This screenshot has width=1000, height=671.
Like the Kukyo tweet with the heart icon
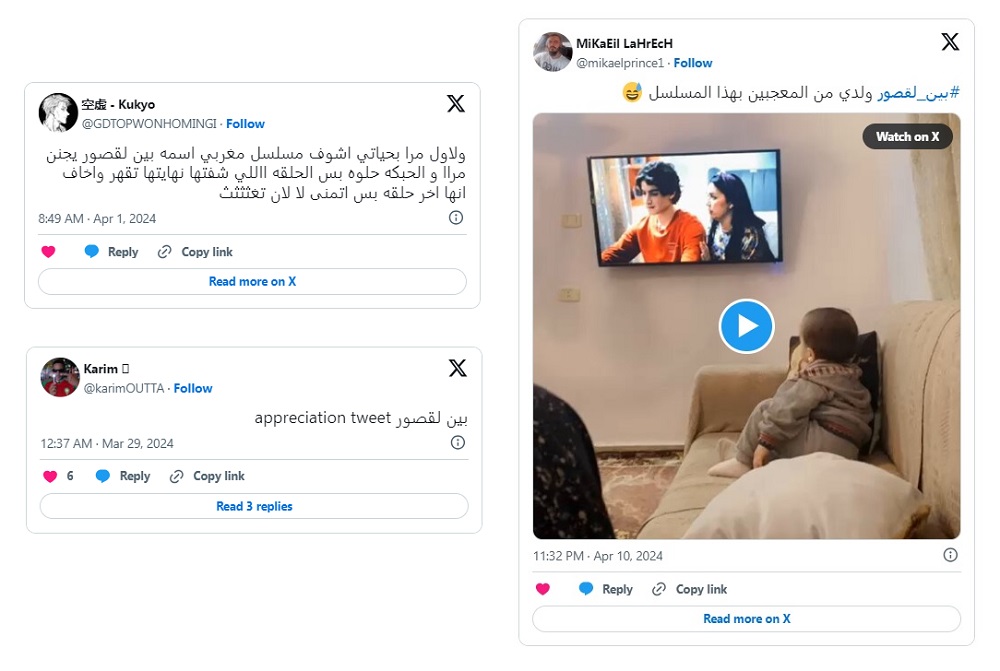point(48,252)
